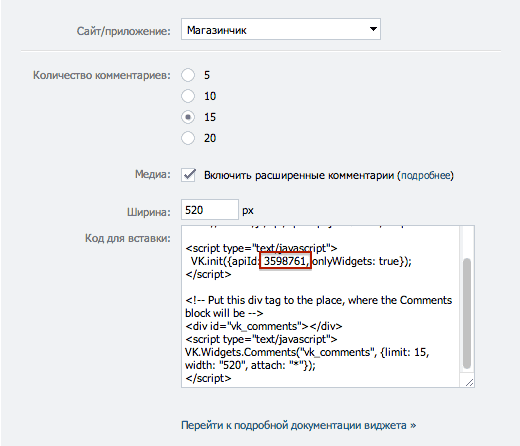Screen dimensions: 520x446
Task: Click the VK.Widgets.Comments code line
Action: point(307,352)
